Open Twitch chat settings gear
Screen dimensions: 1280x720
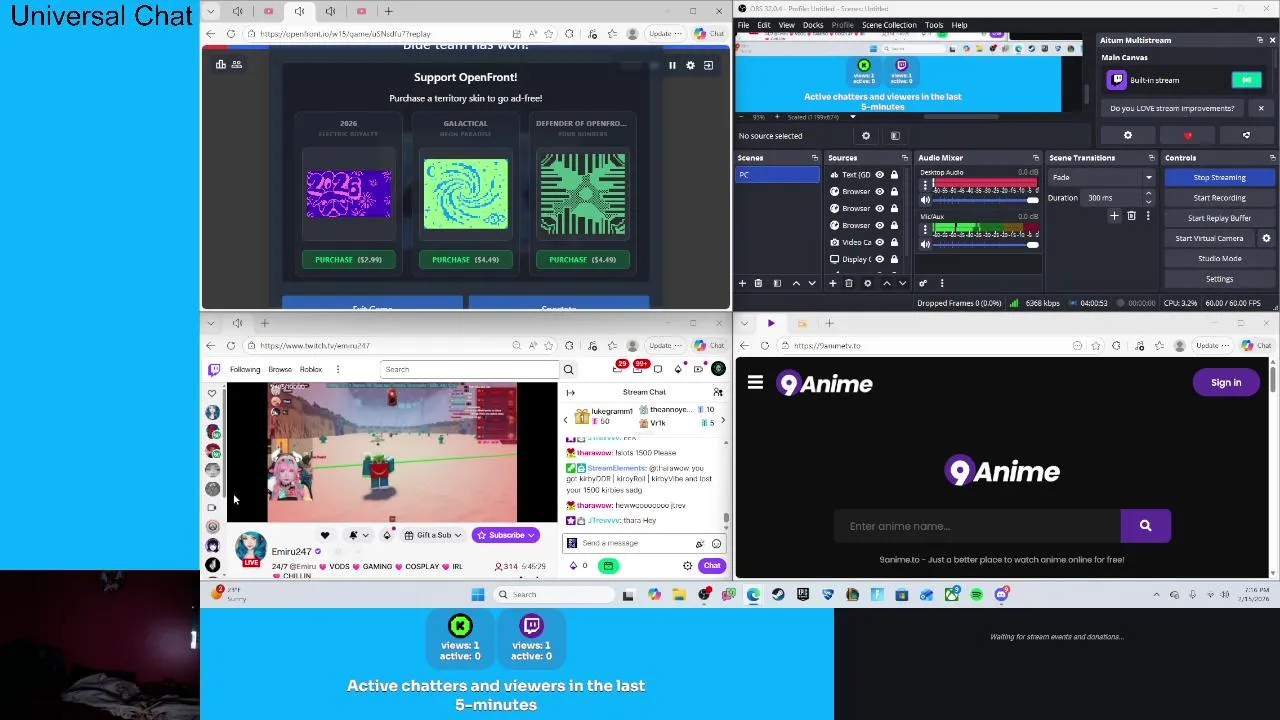click(687, 566)
